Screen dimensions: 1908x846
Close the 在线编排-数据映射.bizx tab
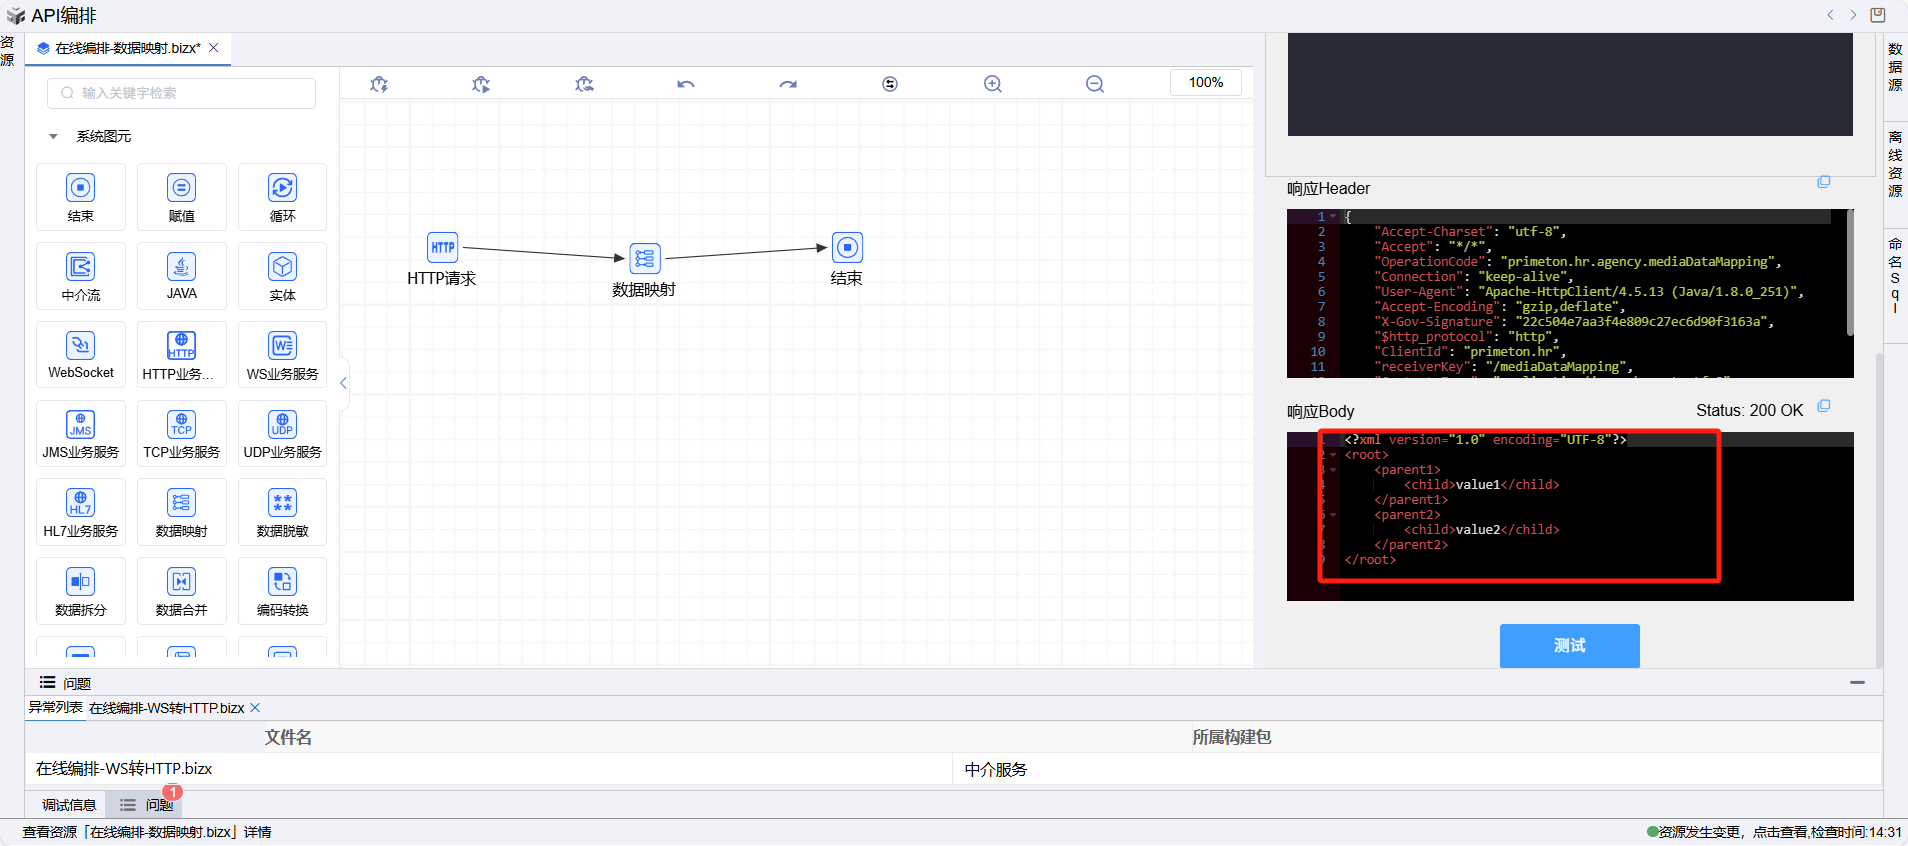click(214, 48)
